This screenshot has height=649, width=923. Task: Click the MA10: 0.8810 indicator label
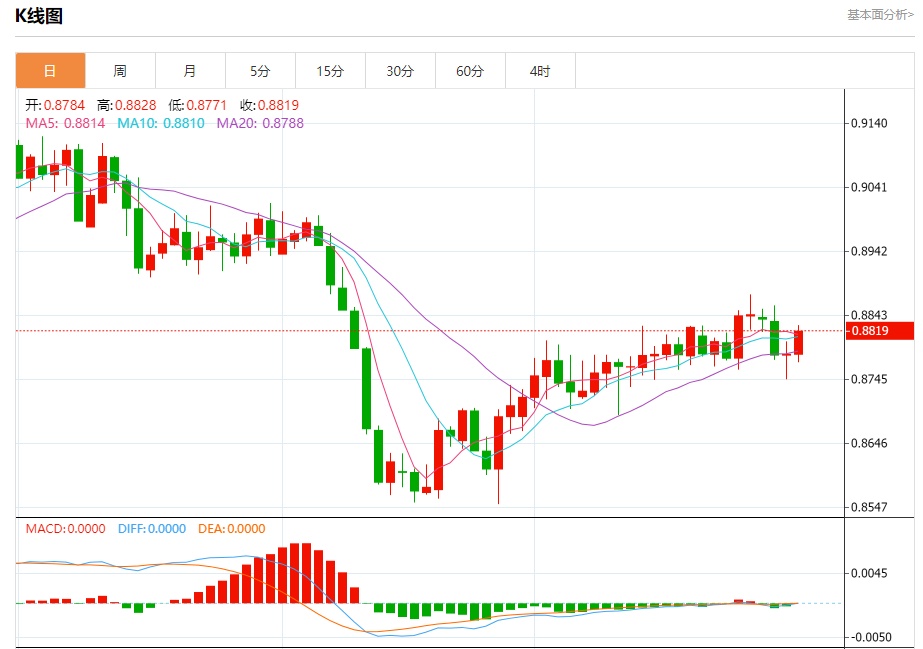[x=161, y=123]
